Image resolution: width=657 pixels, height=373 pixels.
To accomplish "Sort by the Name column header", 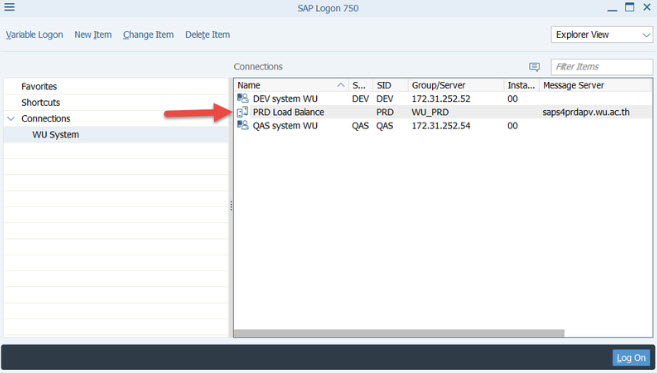I will pyautogui.click(x=249, y=85).
